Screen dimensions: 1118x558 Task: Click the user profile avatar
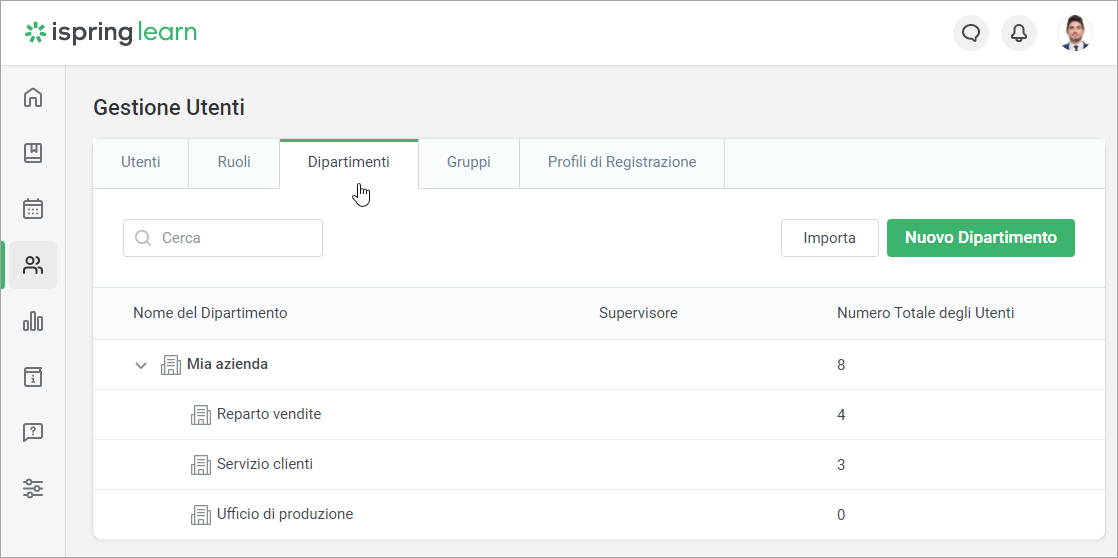pos(1074,33)
